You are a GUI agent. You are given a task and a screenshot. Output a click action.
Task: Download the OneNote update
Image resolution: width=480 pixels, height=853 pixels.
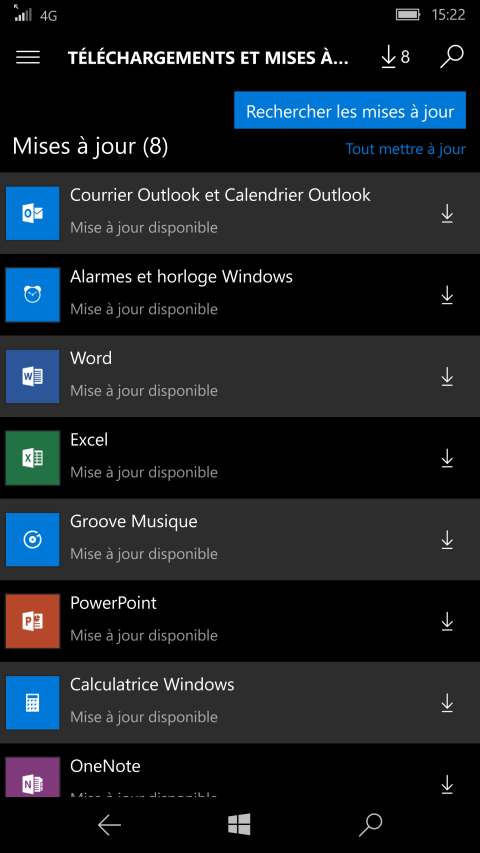[447, 785]
